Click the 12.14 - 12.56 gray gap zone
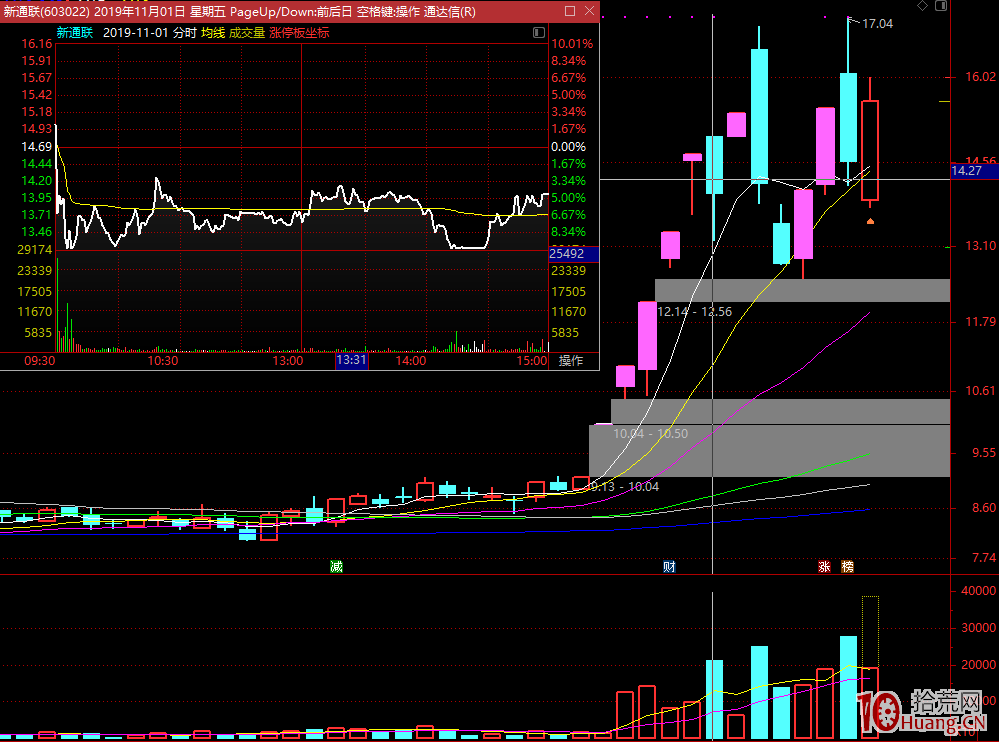Image resolution: width=999 pixels, height=742 pixels. 802,290
